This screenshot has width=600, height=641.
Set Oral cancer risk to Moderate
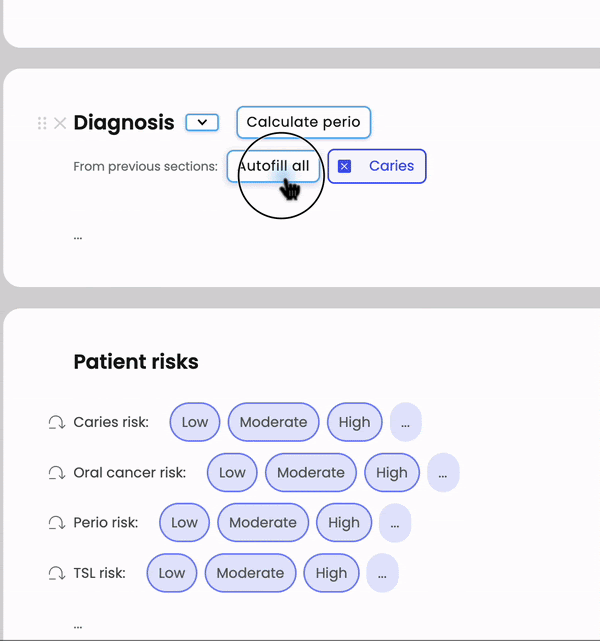coord(311,473)
